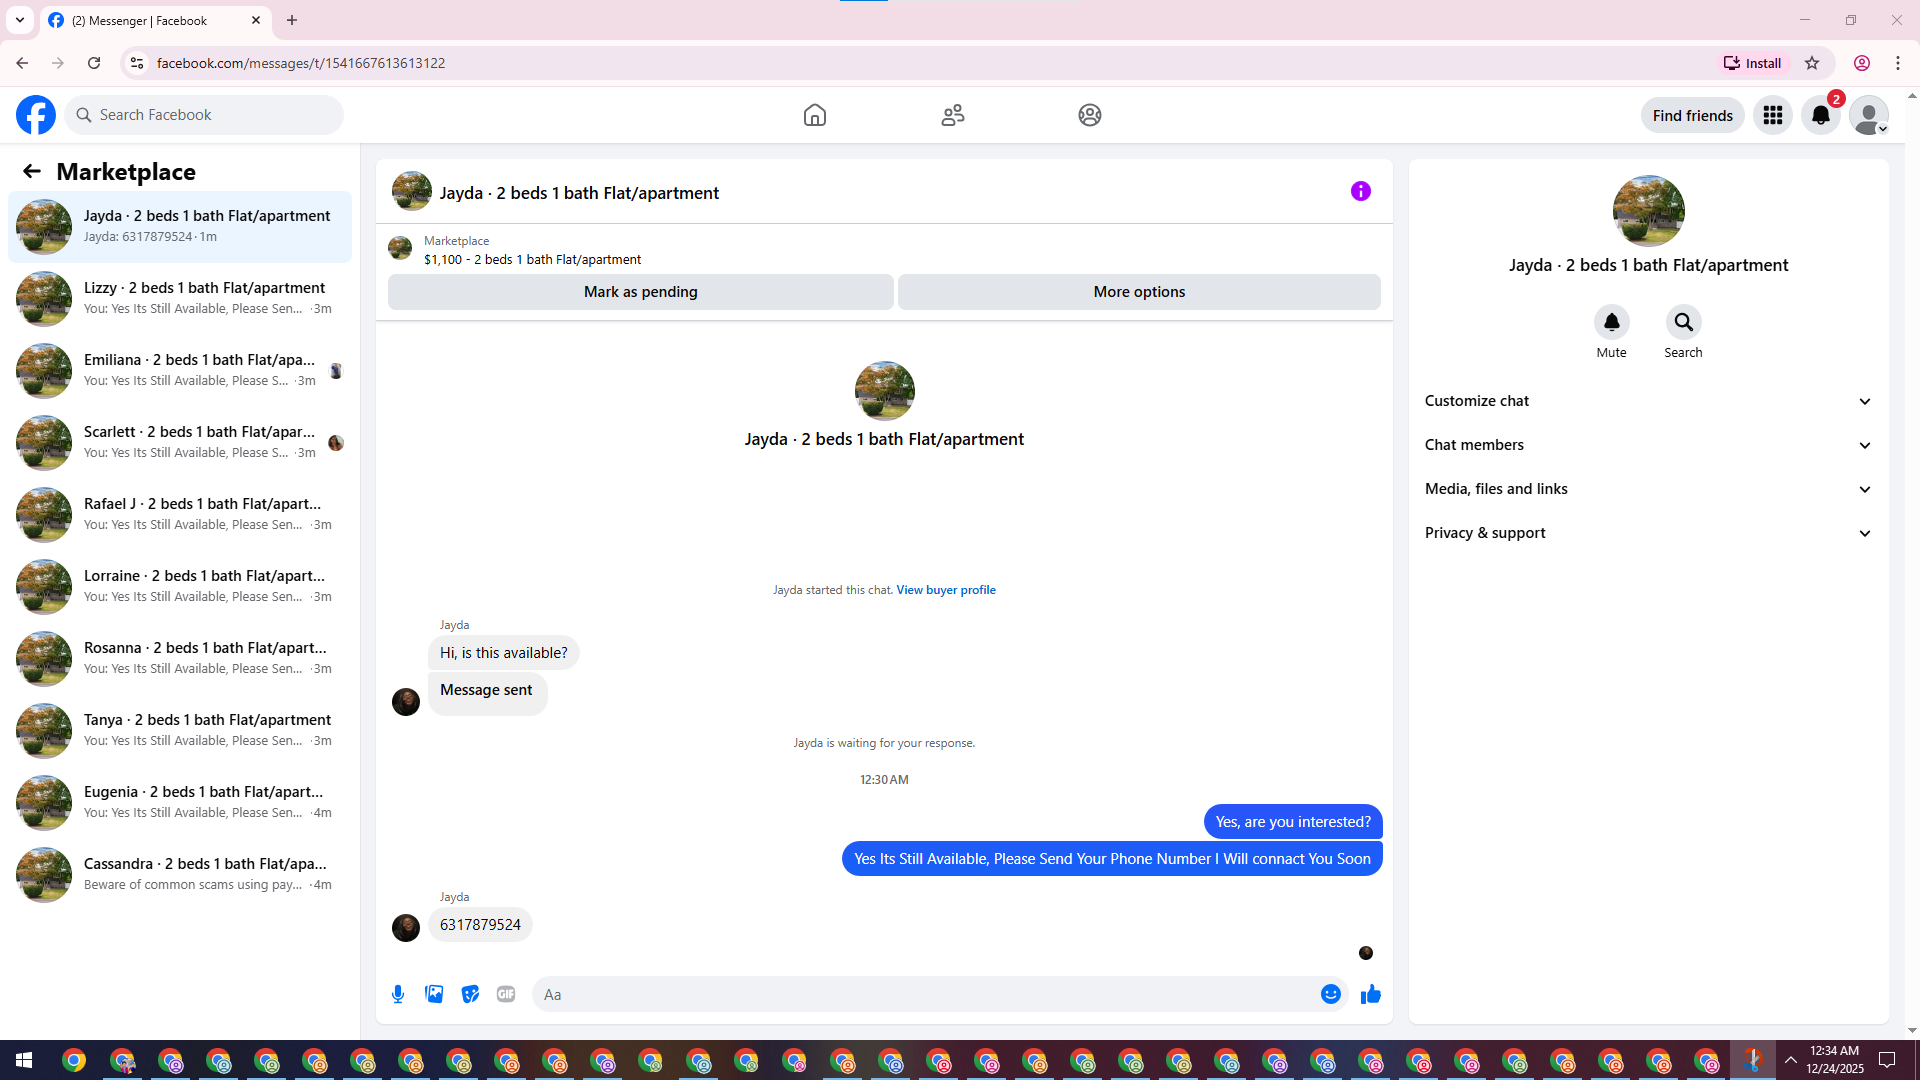The image size is (1920, 1080).
Task: Search in conversation with the magnifier icon
Action: pyautogui.click(x=1683, y=322)
